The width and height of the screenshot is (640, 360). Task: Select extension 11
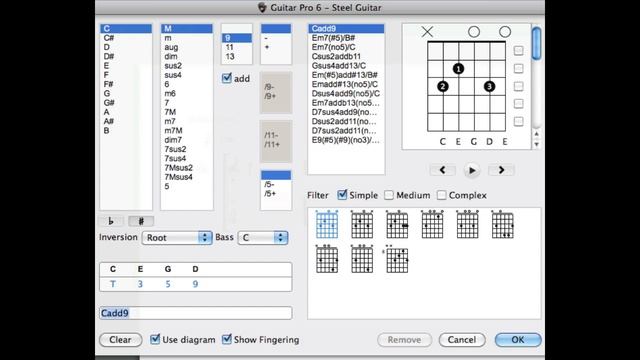click(237, 47)
